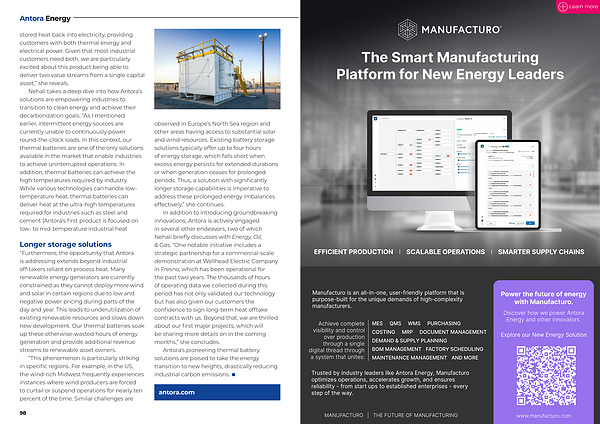Viewport: 600px width, 424px height.
Task: Click the small blue end-of-article square
Action: coord(233,375)
